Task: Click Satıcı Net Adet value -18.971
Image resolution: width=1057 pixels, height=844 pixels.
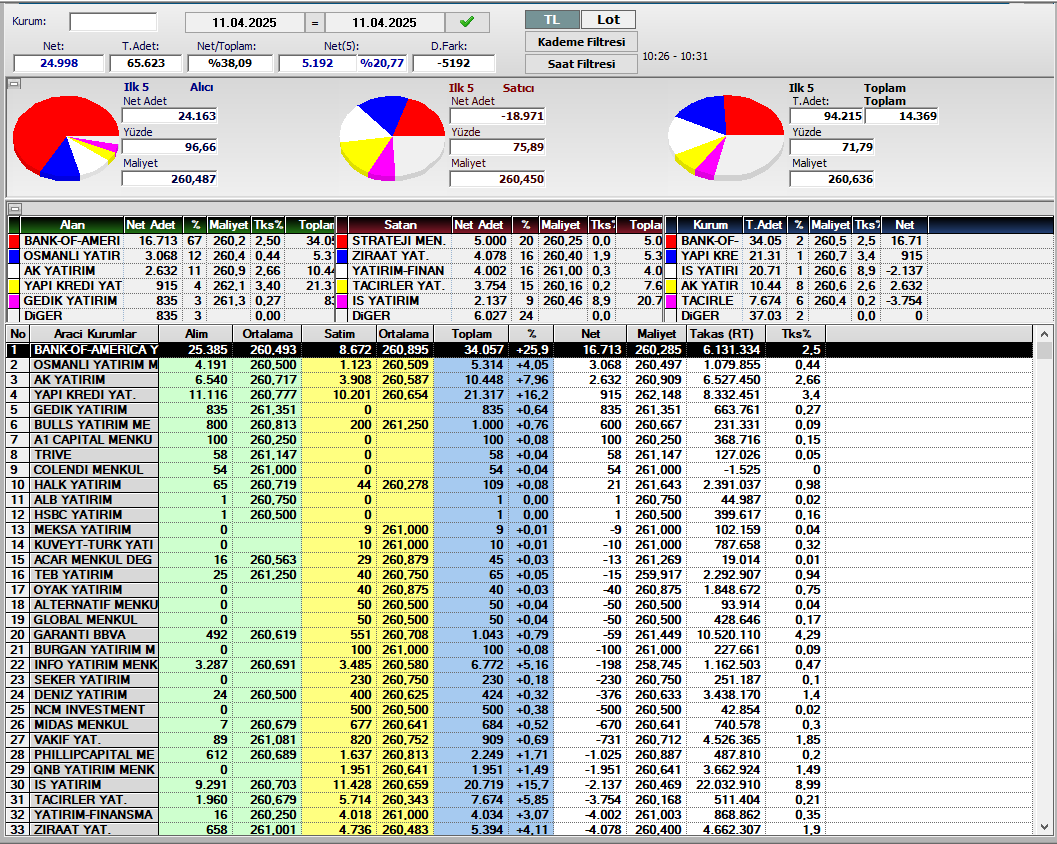Action: click(497, 116)
